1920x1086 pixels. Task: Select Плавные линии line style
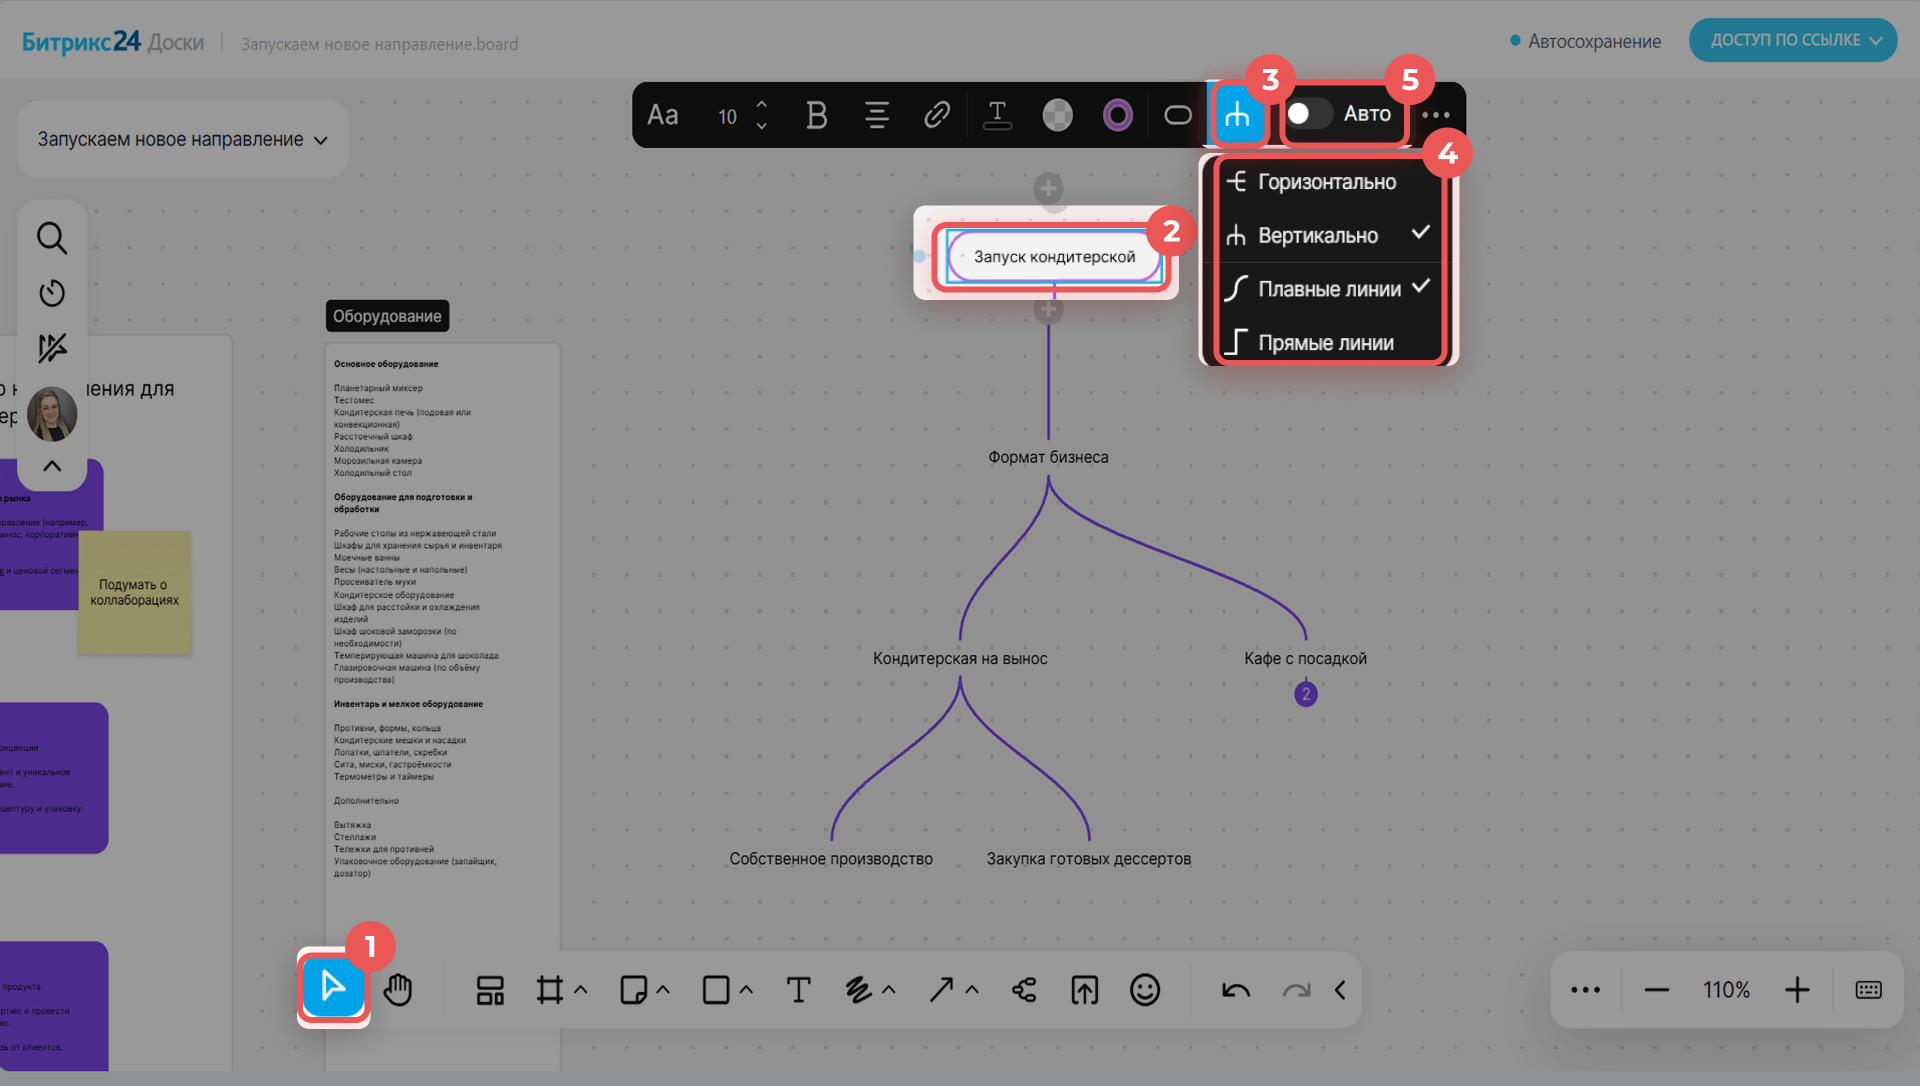1328,290
